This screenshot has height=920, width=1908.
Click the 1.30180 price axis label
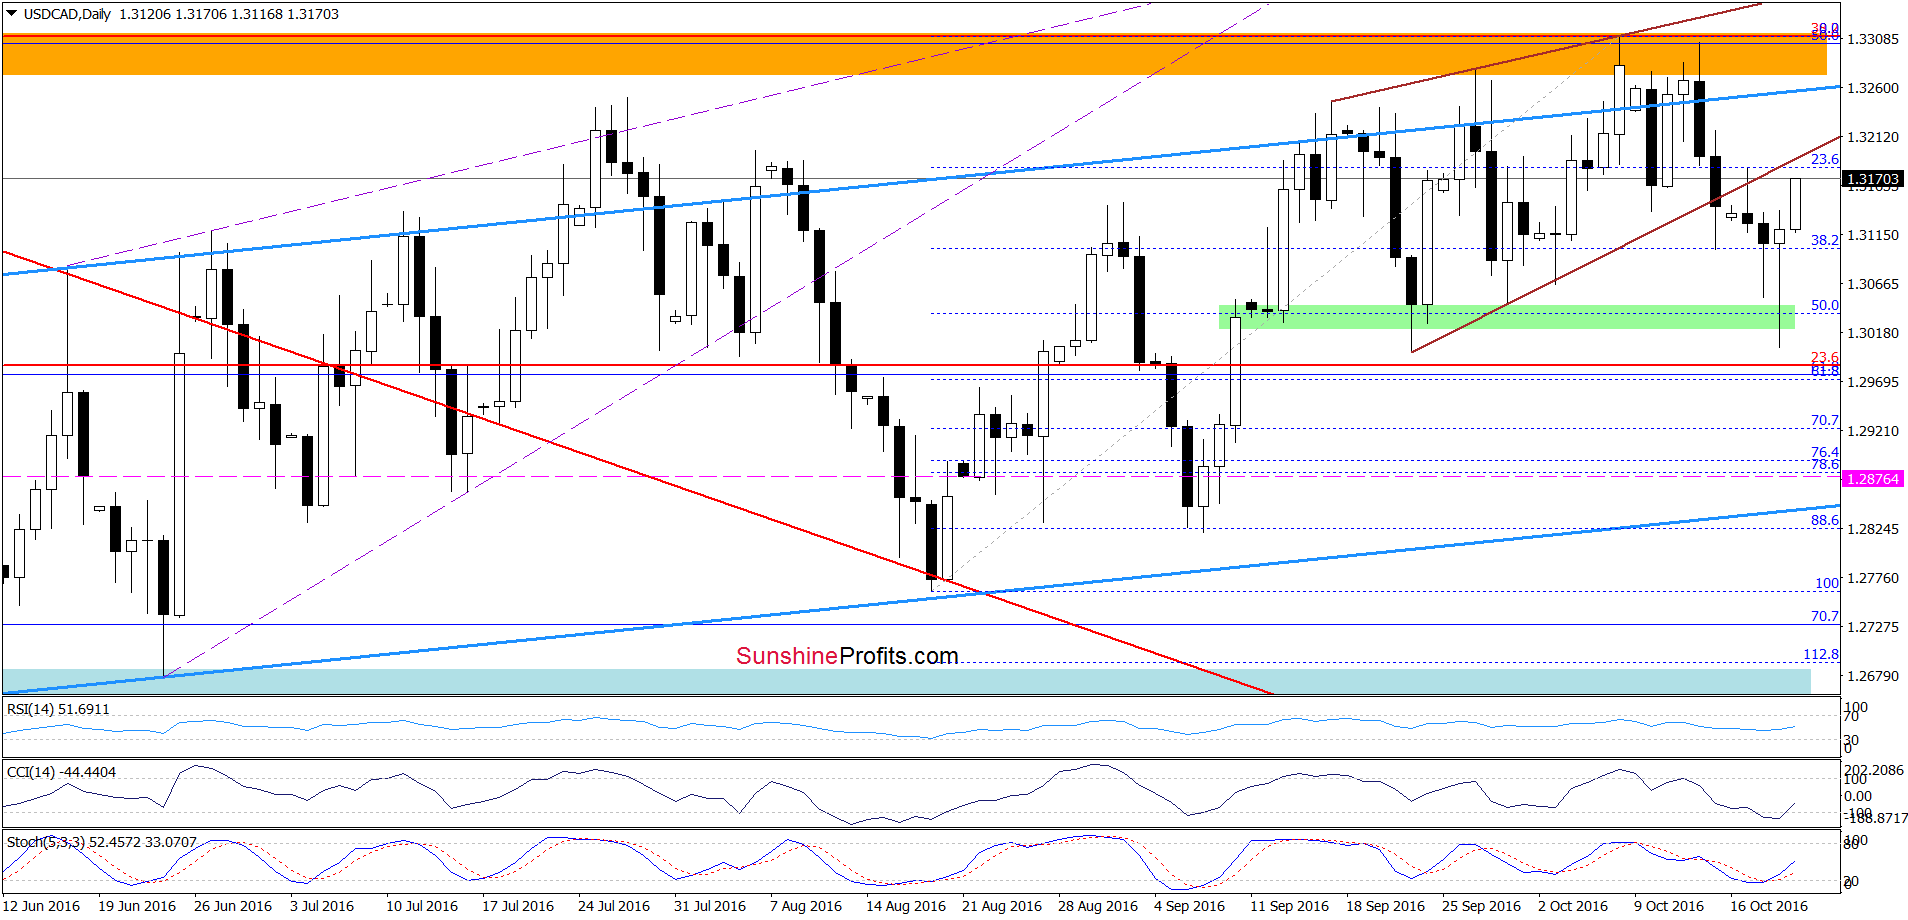(1873, 333)
